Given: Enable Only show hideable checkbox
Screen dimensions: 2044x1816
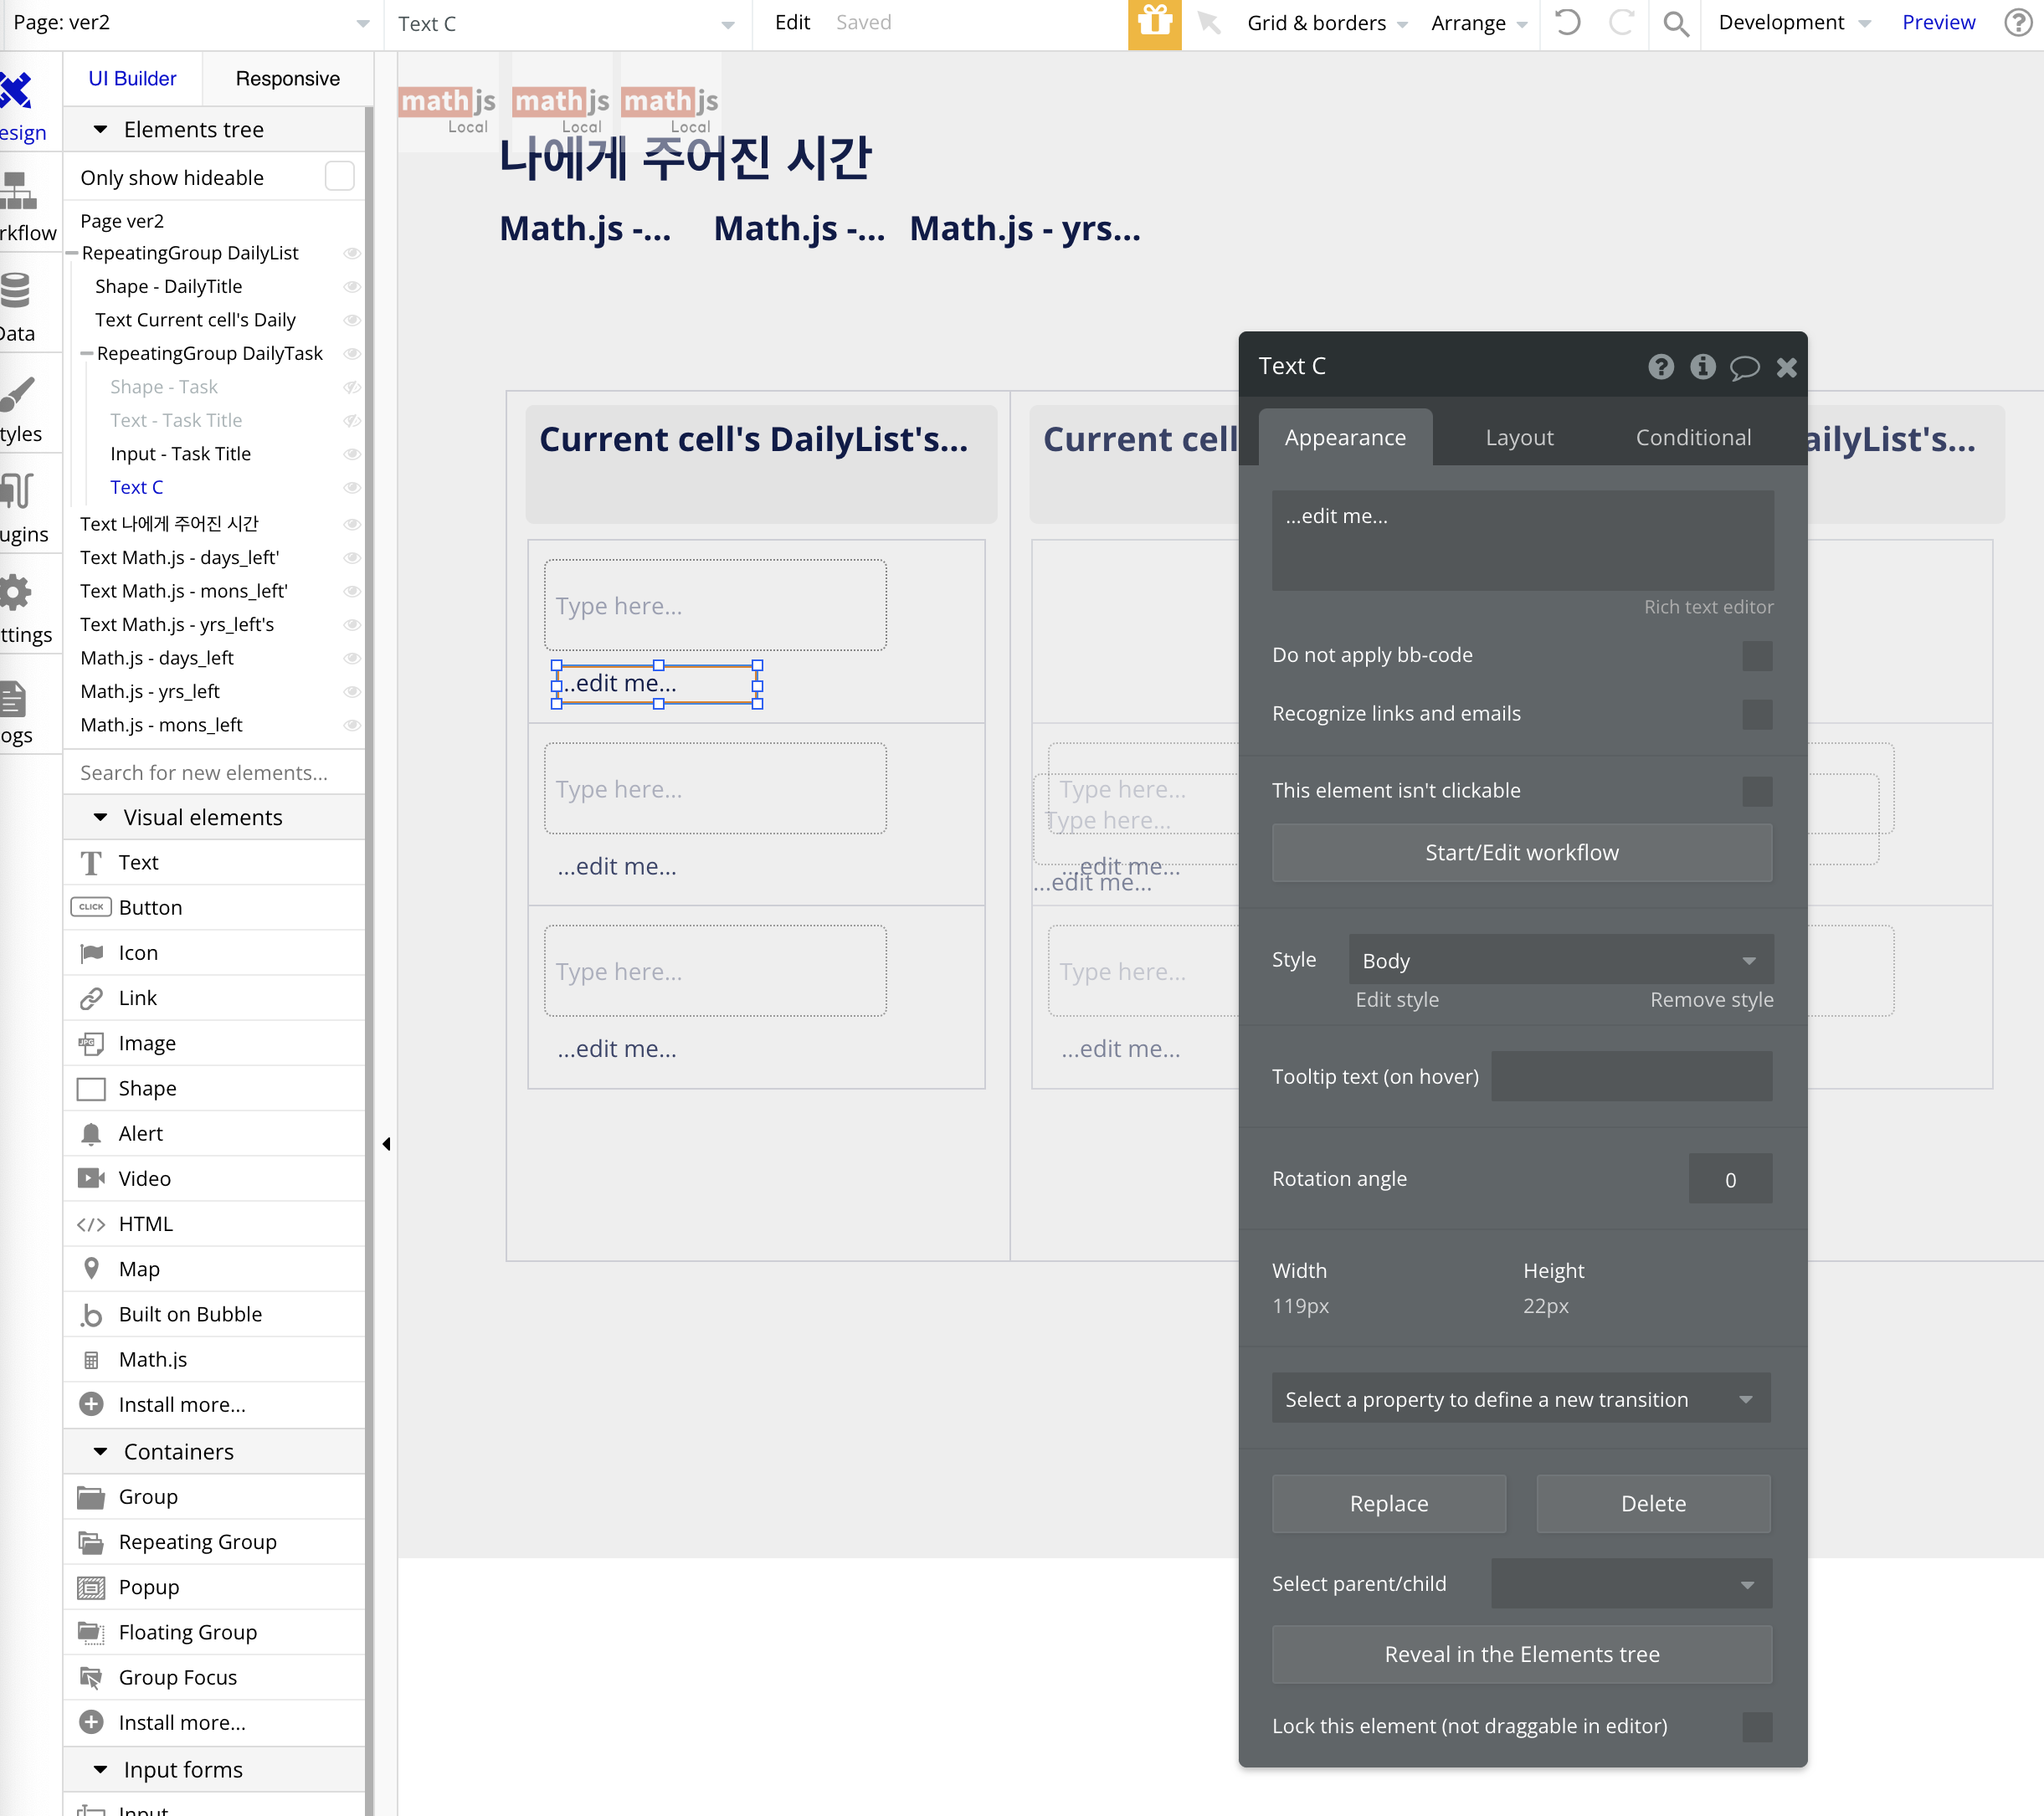Looking at the screenshot, I should [x=339, y=177].
